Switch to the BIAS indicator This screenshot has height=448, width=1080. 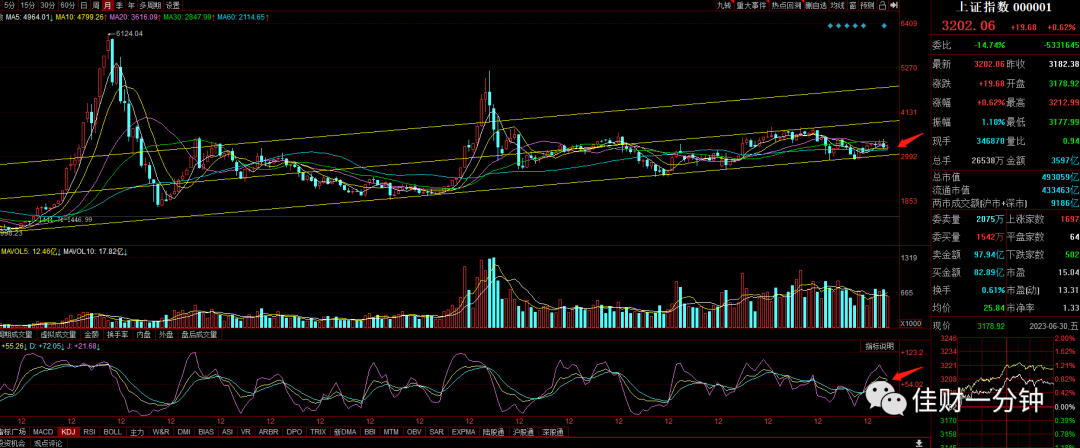tap(206, 432)
